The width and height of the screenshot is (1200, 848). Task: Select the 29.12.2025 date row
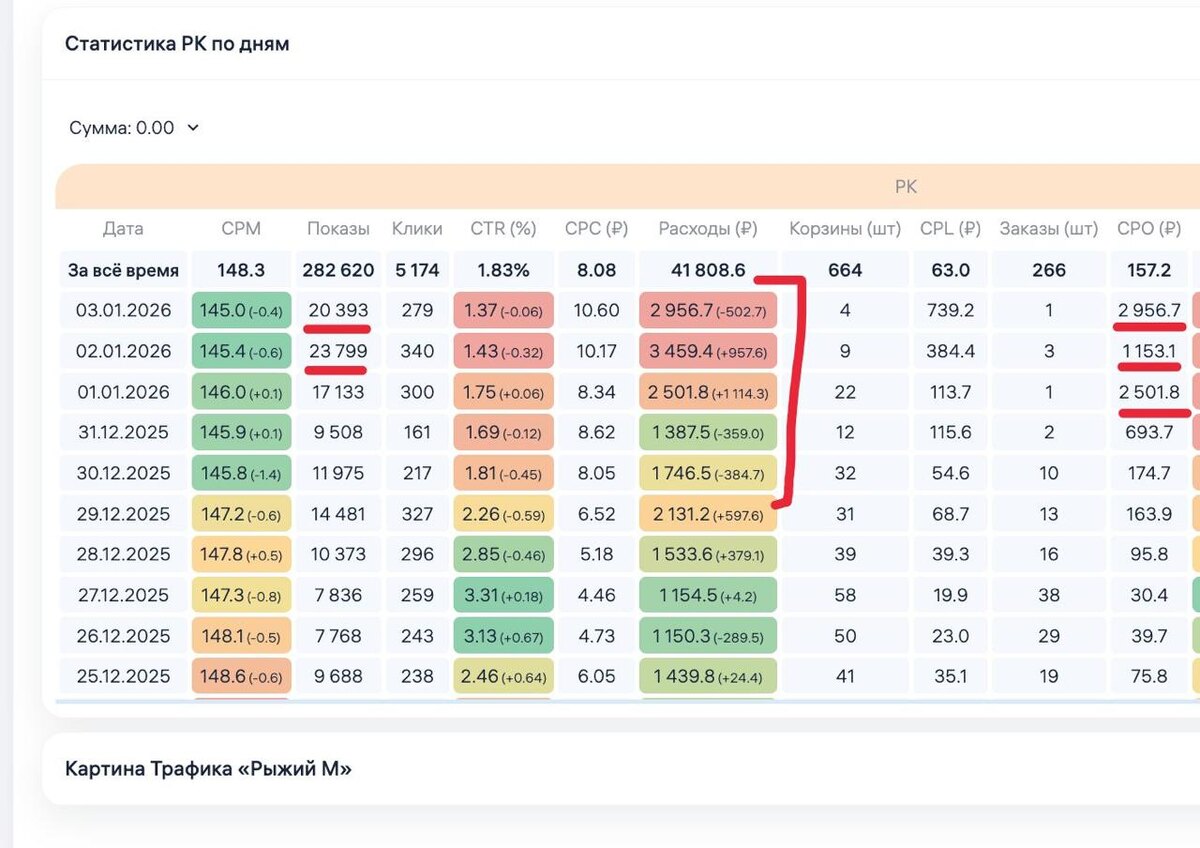pyautogui.click(x=628, y=514)
